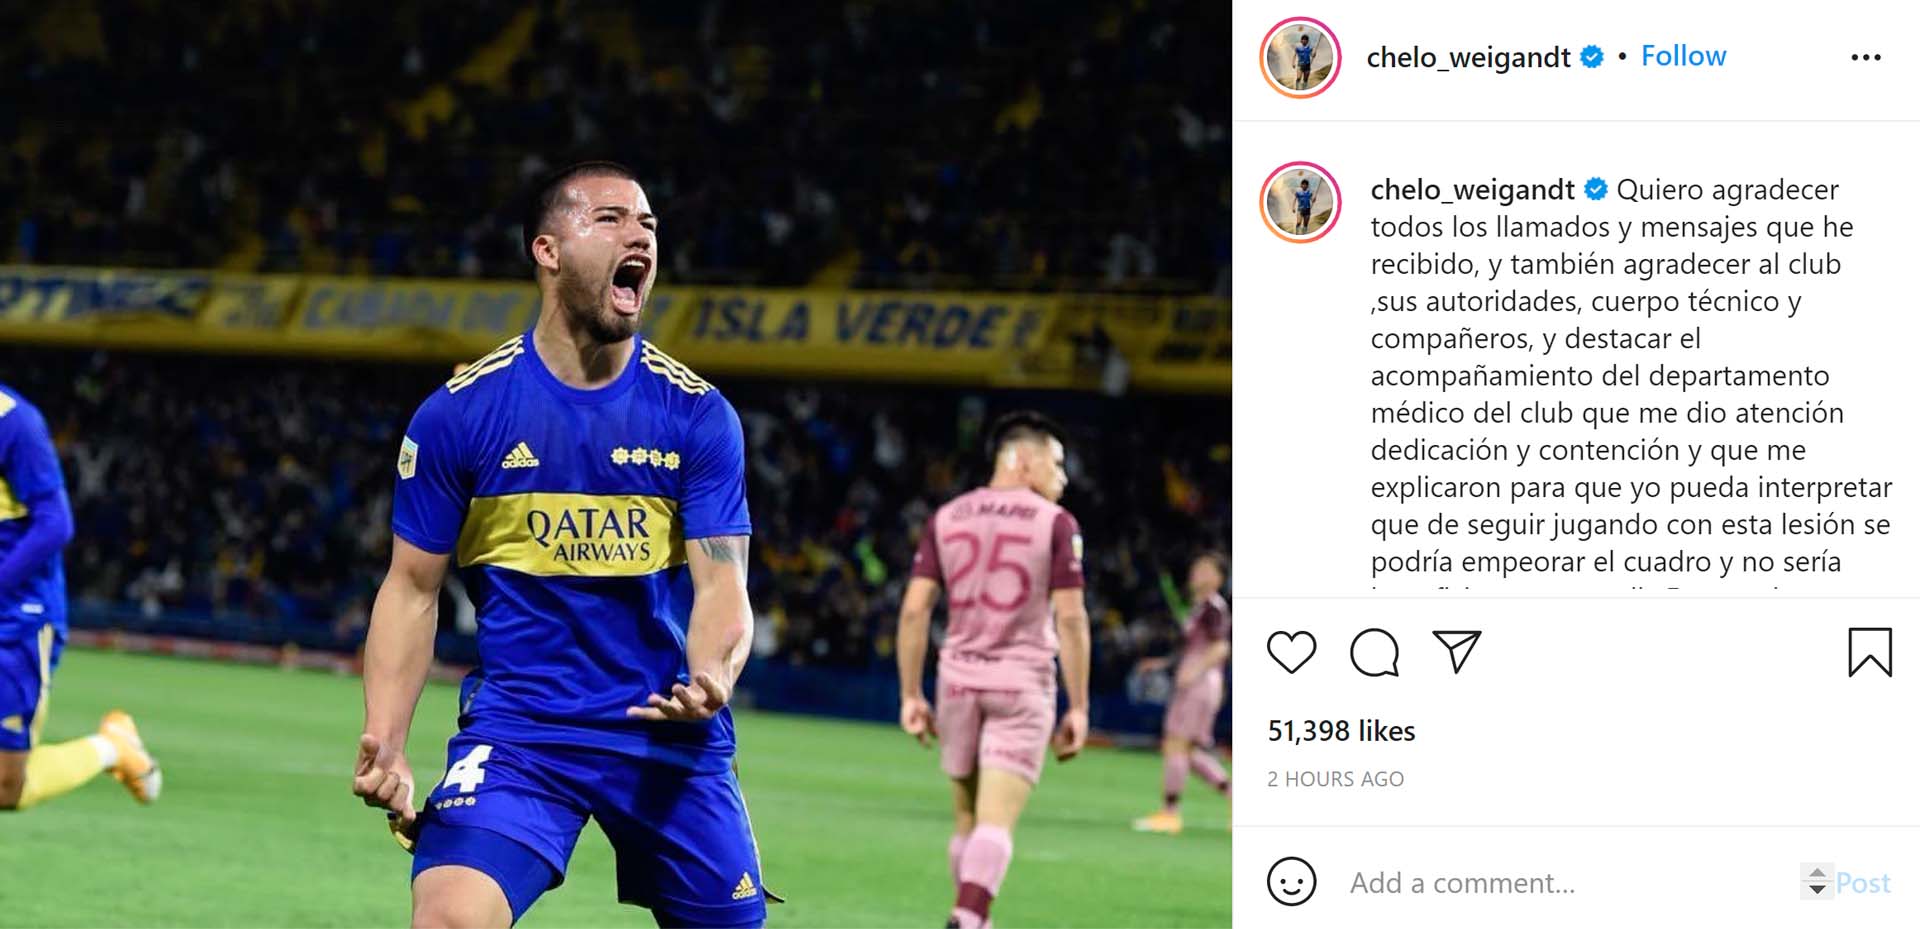Open chelo_weigandt username in the header
This screenshot has height=929, width=1920.
point(1468,58)
